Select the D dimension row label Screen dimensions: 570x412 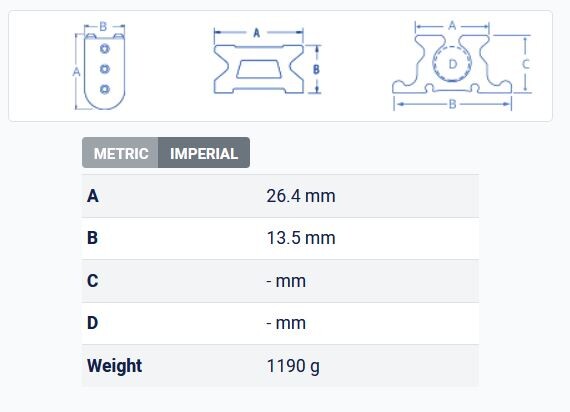coord(93,323)
